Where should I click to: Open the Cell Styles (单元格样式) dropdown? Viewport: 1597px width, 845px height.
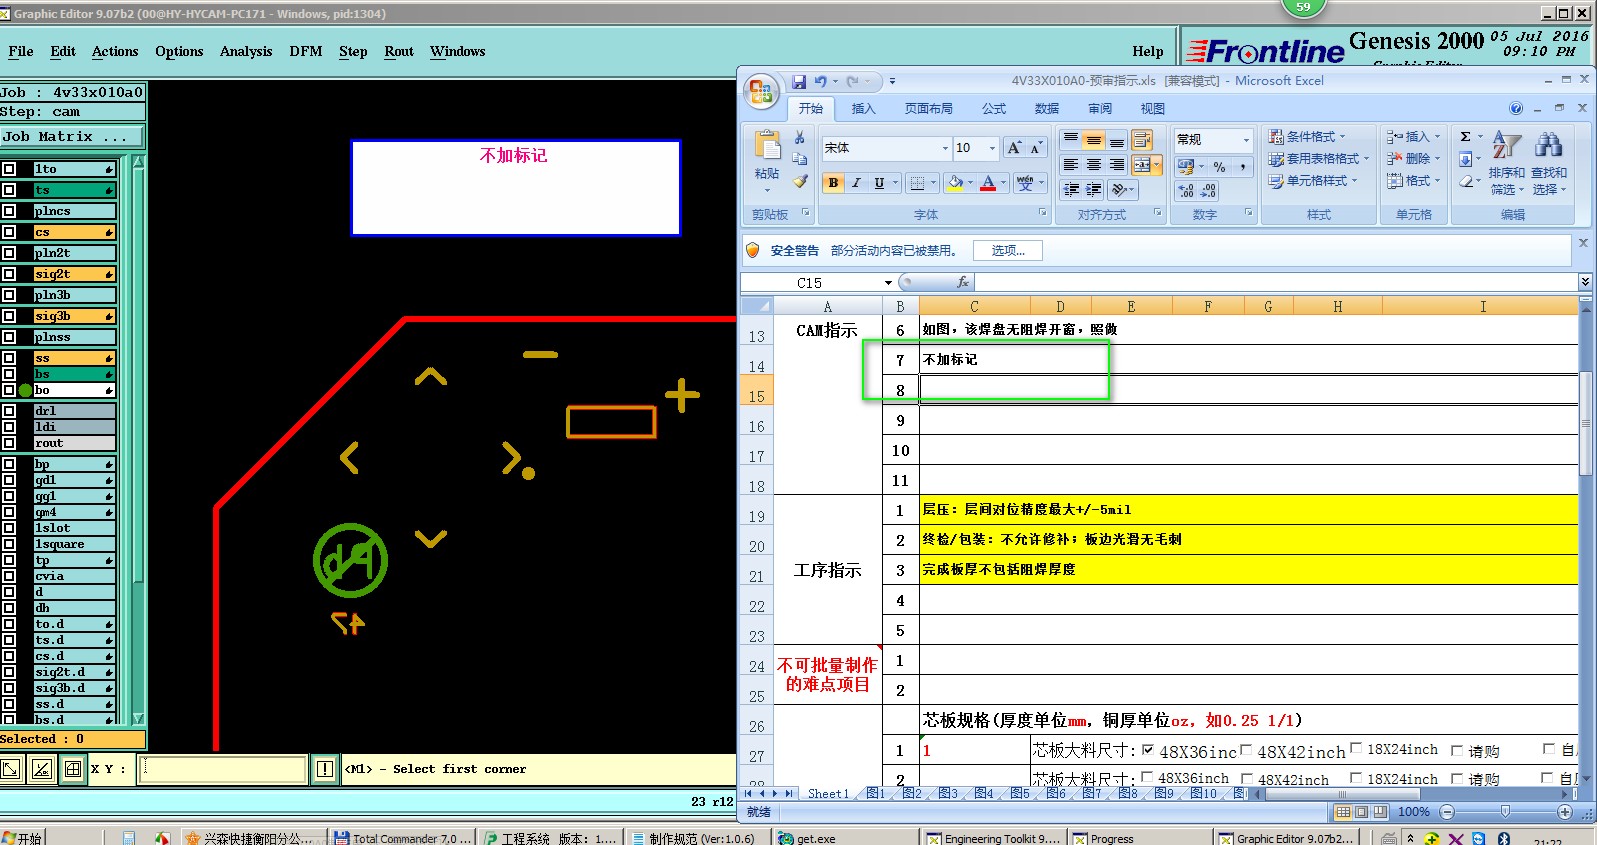click(x=1313, y=181)
